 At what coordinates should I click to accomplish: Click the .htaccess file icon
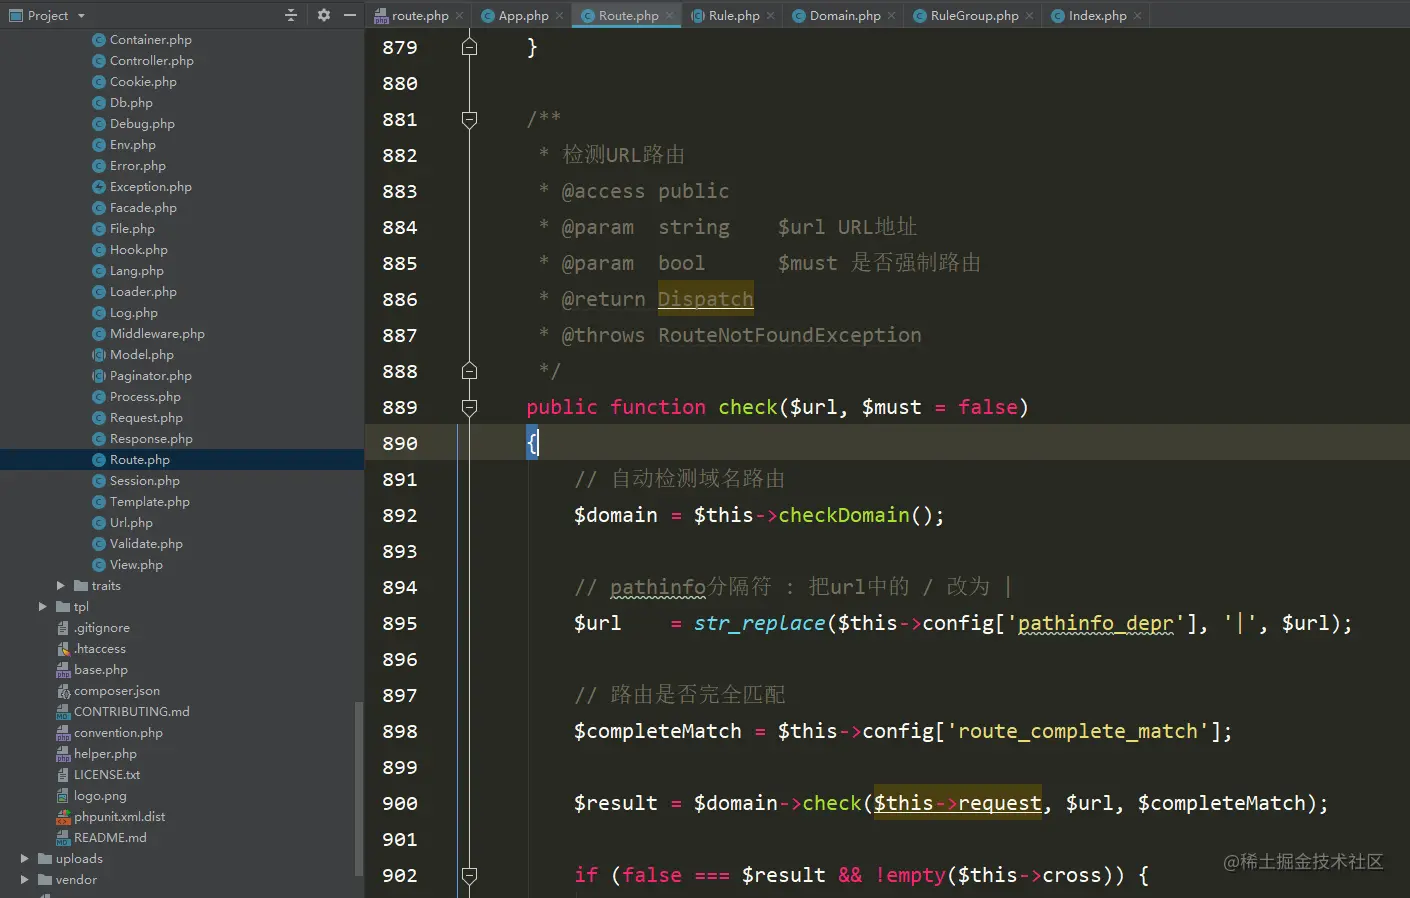pos(63,649)
